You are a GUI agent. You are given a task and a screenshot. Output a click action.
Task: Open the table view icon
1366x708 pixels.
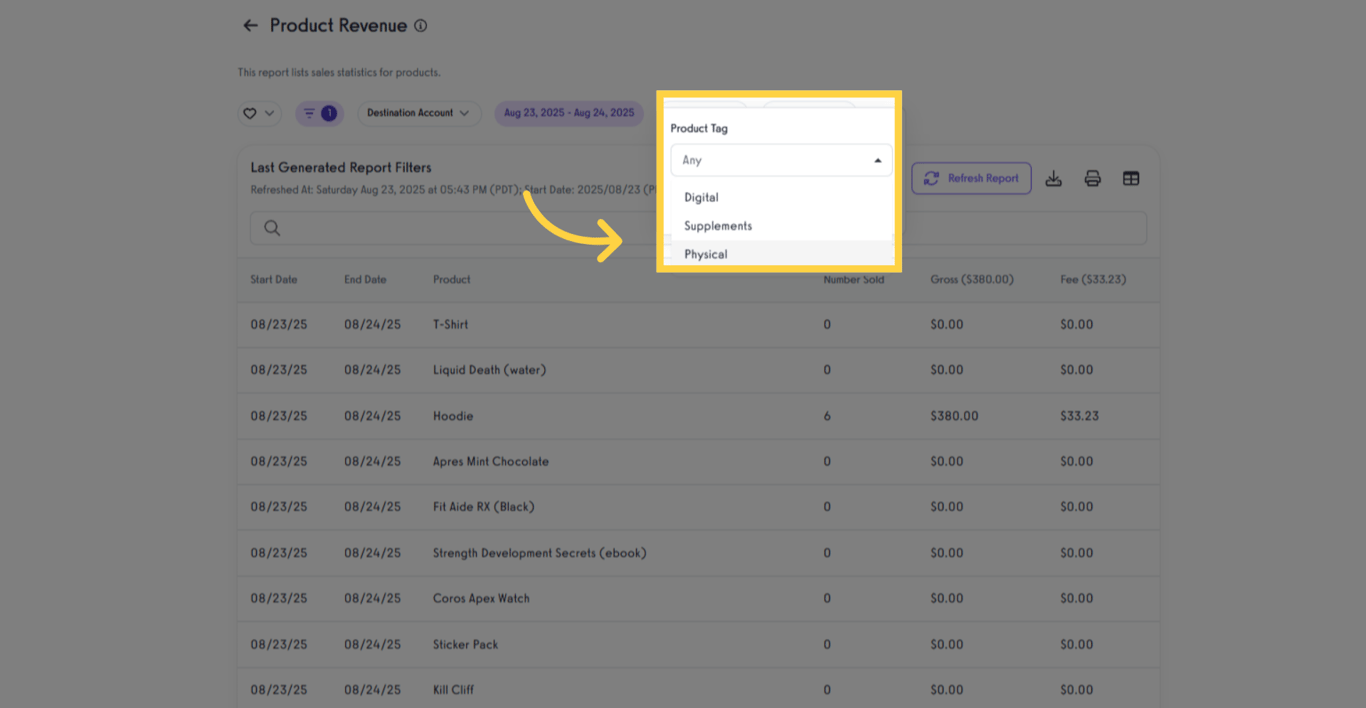[x=1131, y=178]
